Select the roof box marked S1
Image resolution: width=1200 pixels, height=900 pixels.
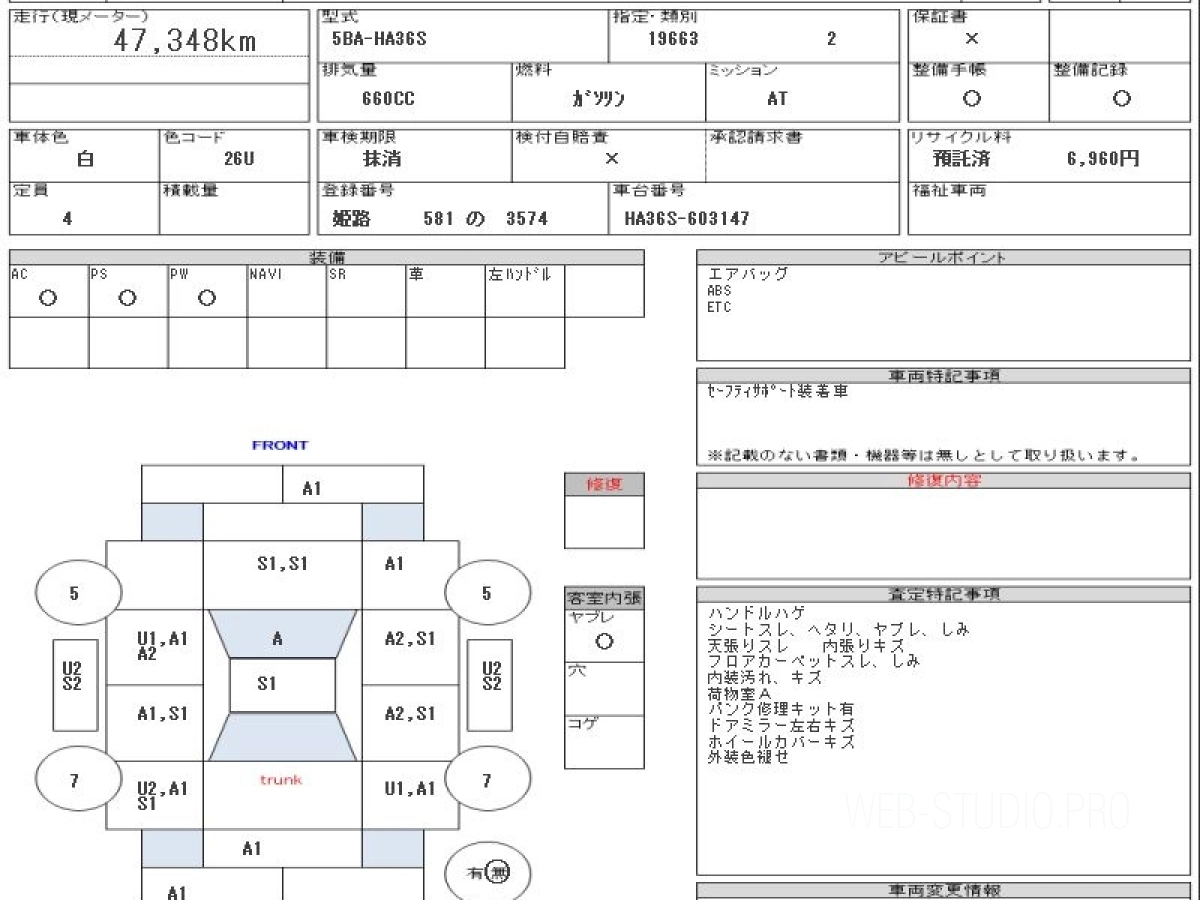(282, 685)
